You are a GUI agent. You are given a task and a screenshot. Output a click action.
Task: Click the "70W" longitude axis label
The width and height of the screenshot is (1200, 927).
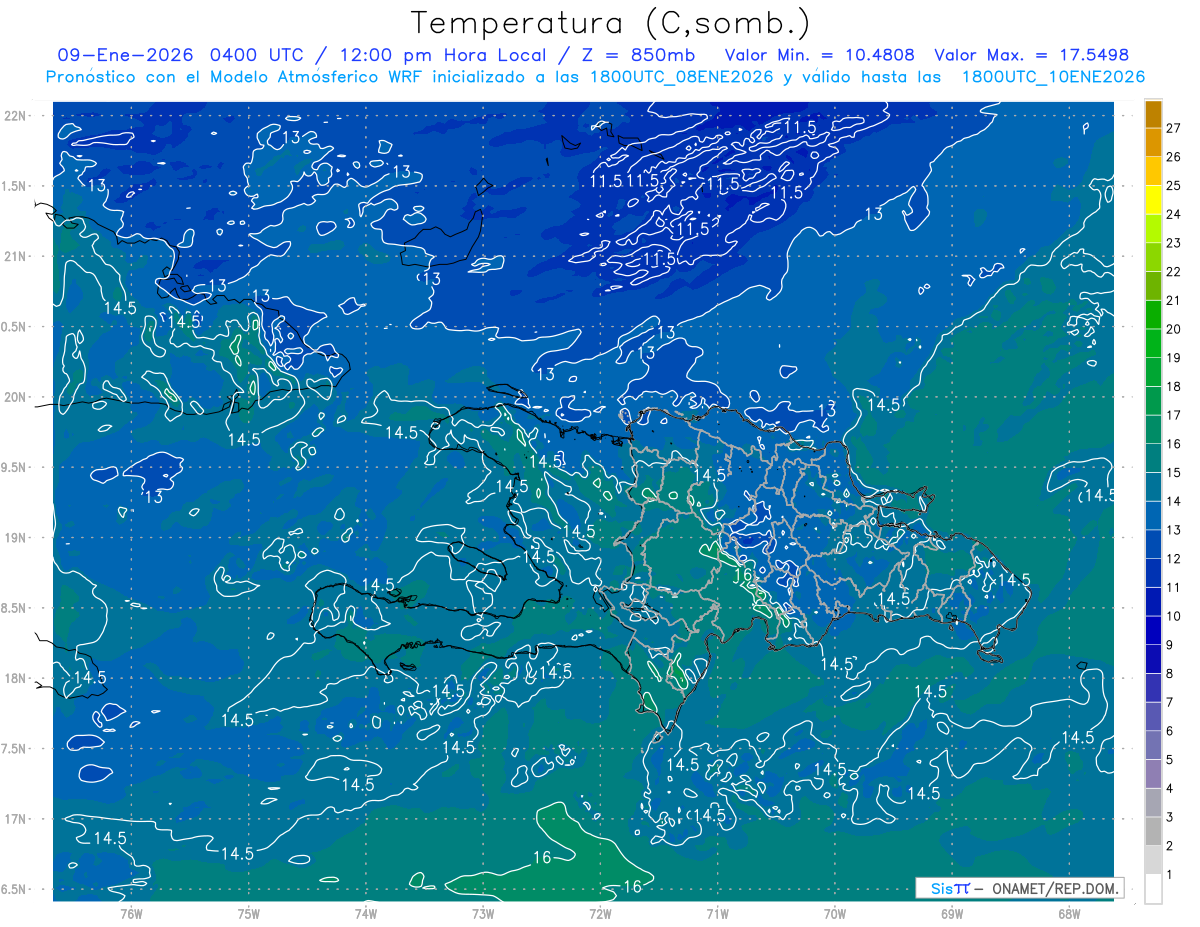(835, 914)
